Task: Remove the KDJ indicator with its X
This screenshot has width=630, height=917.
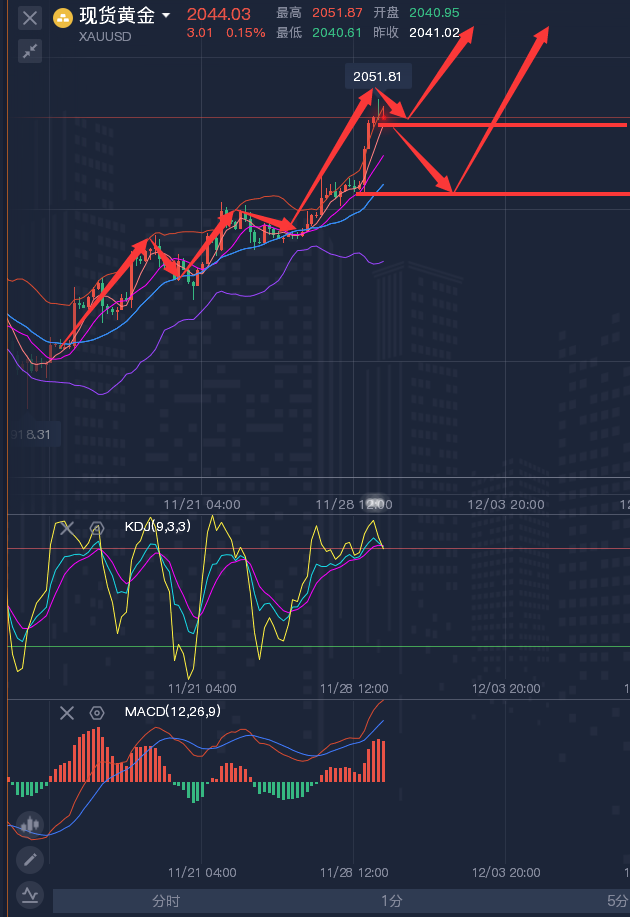Action: tap(67, 529)
